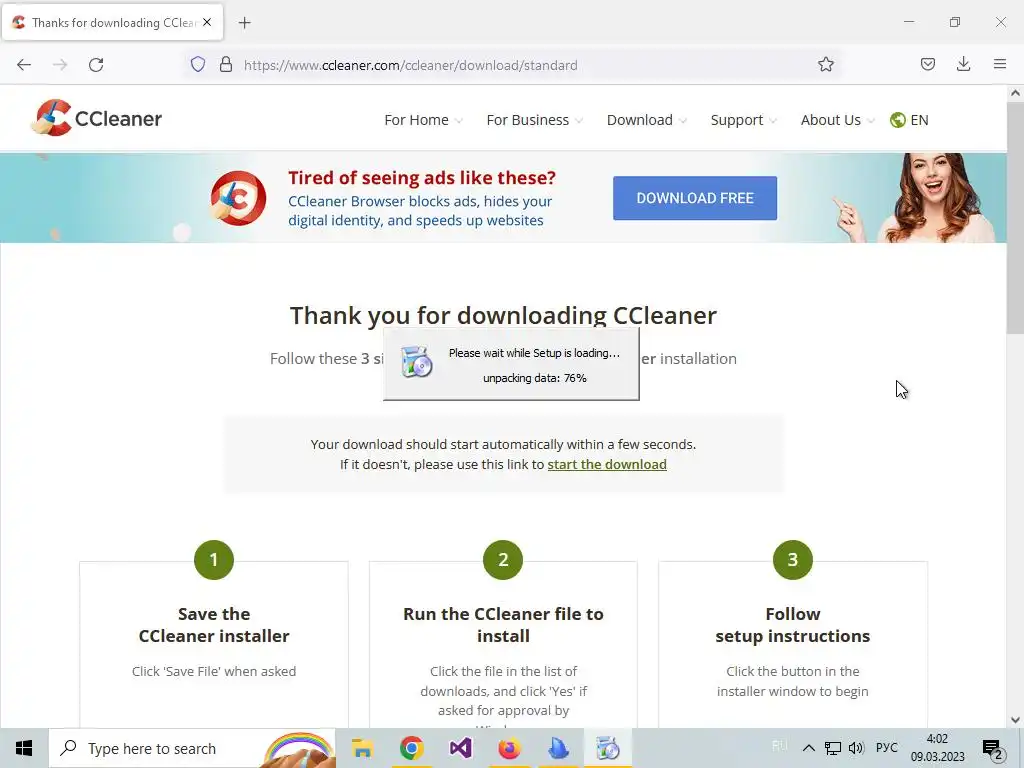Reload the page with the refresh icon
The image size is (1024, 768).
(96, 65)
